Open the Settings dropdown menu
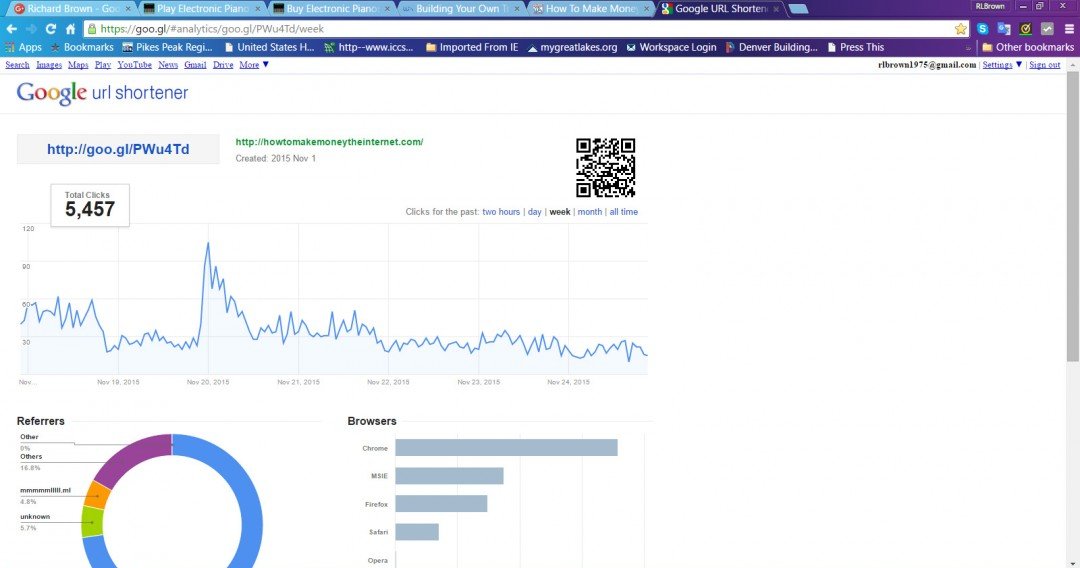This screenshot has height=568, width=1080. [x=1002, y=65]
